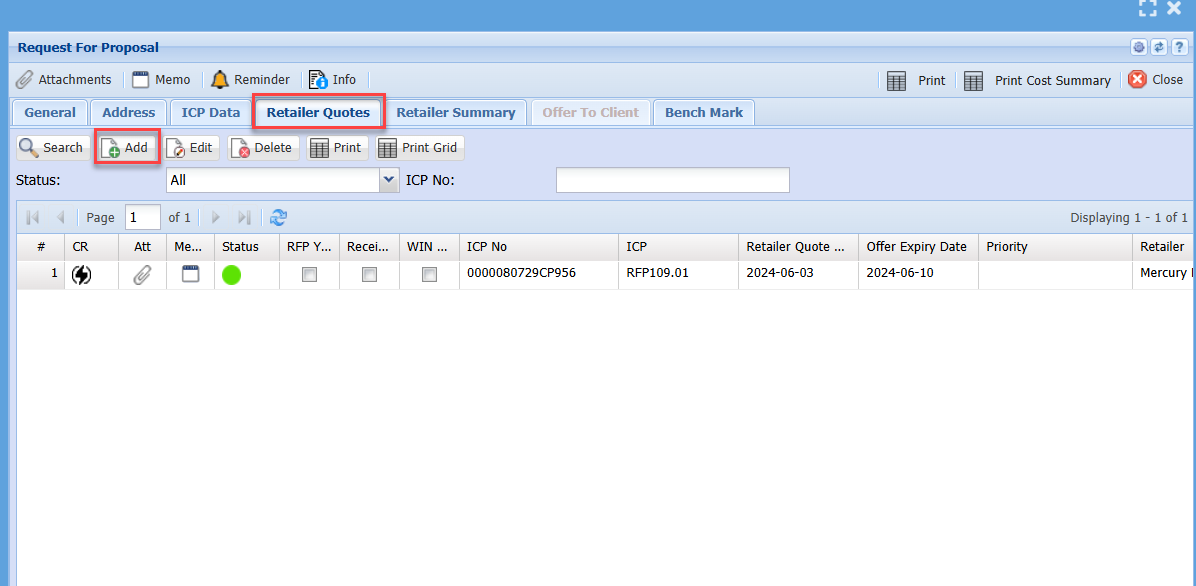Viewport: 1196px width, 586px height.
Task: Click the green status indicator in row 1
Action: click(232, 274)
